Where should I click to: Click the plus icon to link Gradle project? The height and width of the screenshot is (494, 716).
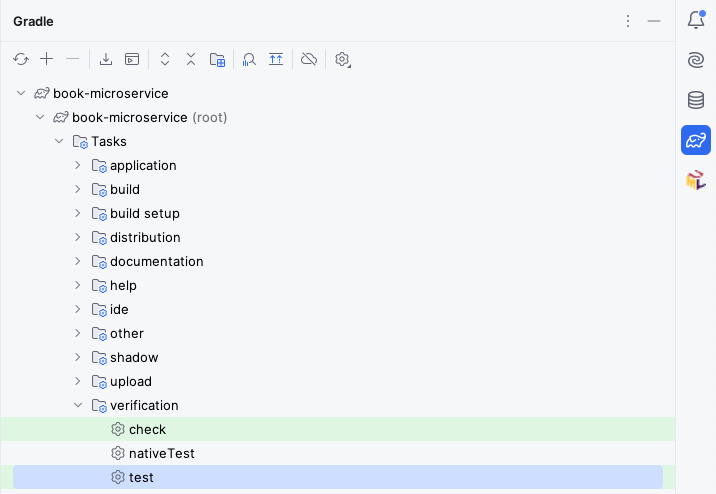pyautogui.click(x=47, y=59)
